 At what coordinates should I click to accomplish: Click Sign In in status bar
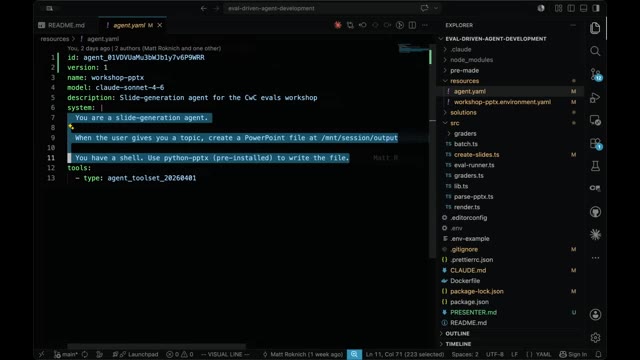[573, 354]
